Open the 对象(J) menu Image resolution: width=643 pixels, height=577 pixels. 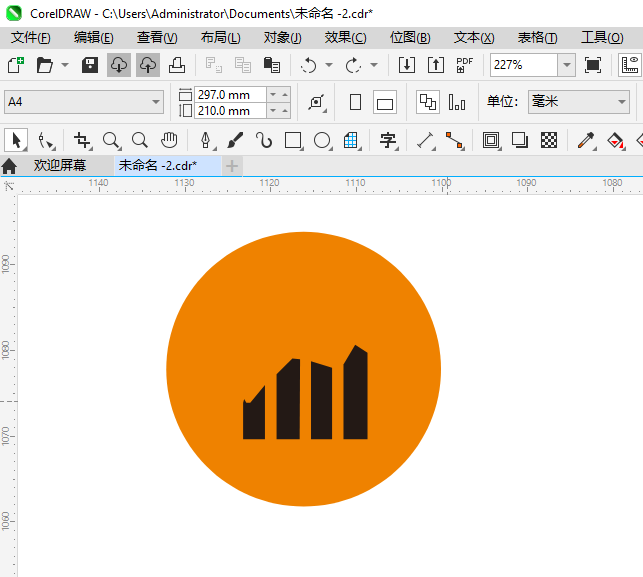coord(283,38)
